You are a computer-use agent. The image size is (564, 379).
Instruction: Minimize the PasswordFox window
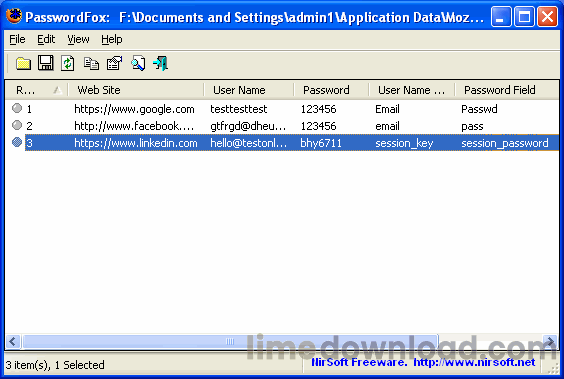pos(501,17)
